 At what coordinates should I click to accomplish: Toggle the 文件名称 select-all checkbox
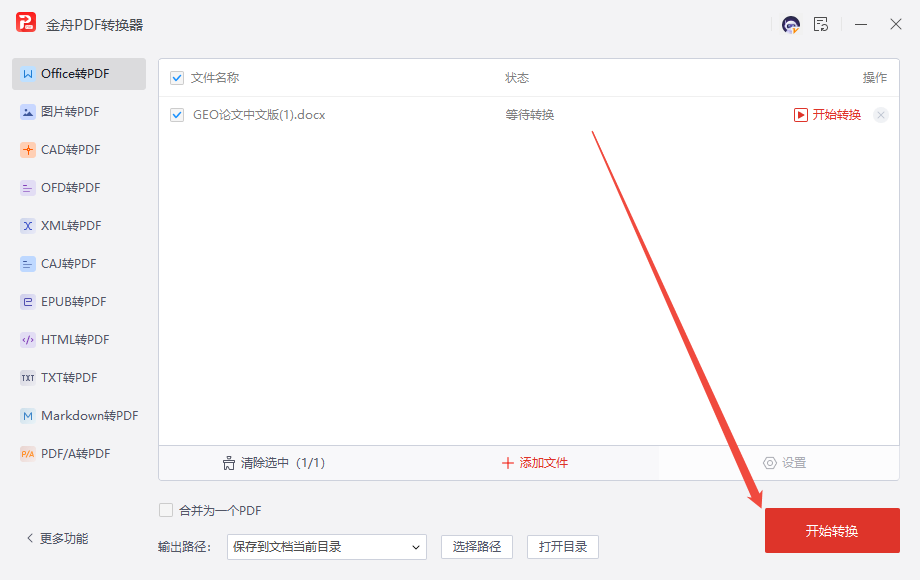pyautogui.click(x=177, y=78)
